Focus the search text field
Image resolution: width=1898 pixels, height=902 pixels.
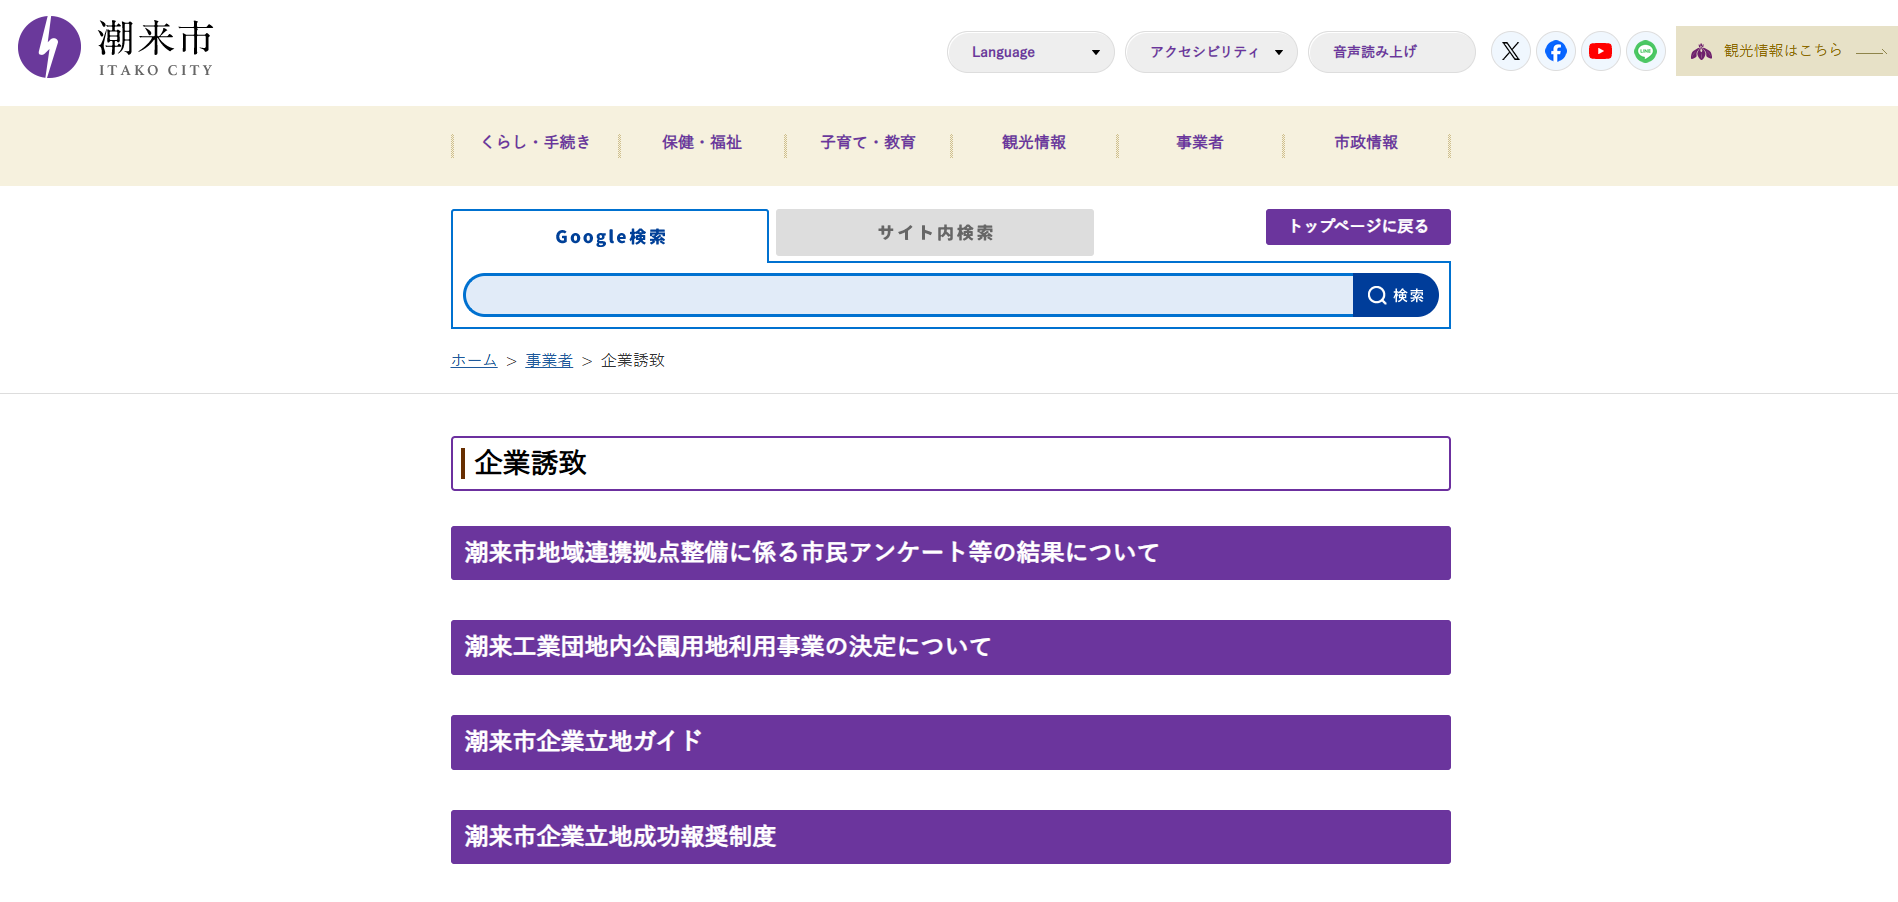pyautogui.click(x=909, y=295)
